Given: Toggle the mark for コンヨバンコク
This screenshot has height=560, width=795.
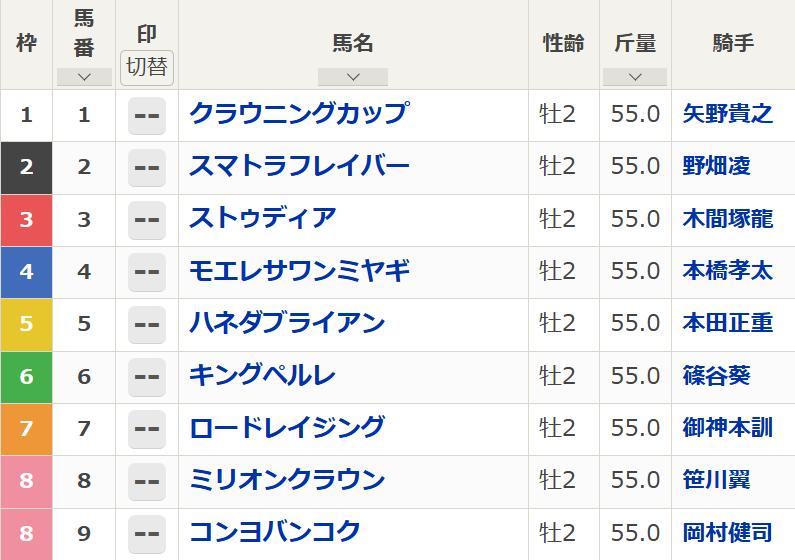Looking at the screenshot, I should point(147,532).
